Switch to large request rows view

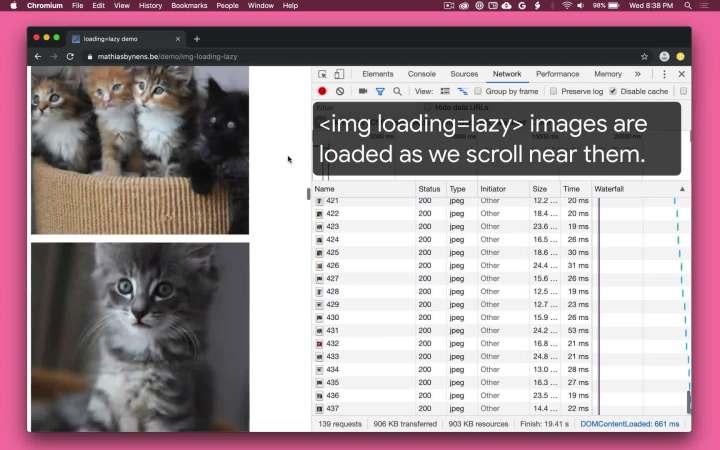tap(445, 91)
